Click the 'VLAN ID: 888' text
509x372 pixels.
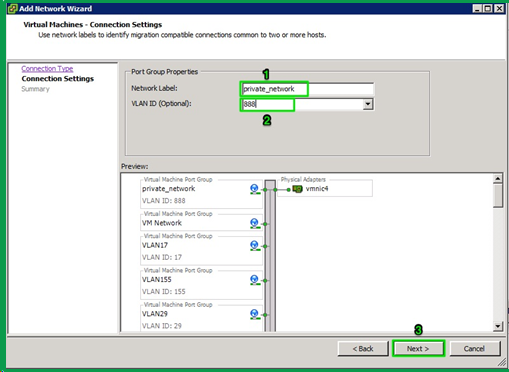[x=164, y=201]
